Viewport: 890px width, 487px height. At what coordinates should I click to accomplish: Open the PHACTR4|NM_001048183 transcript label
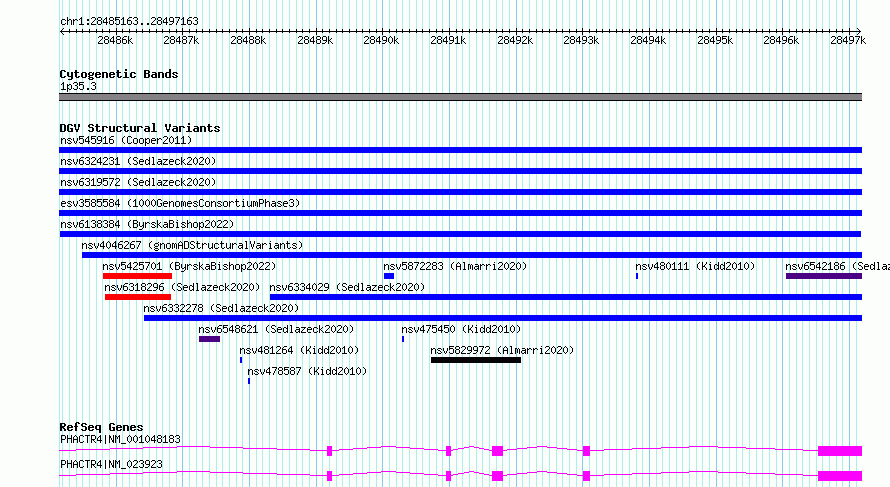click(120, 439)
